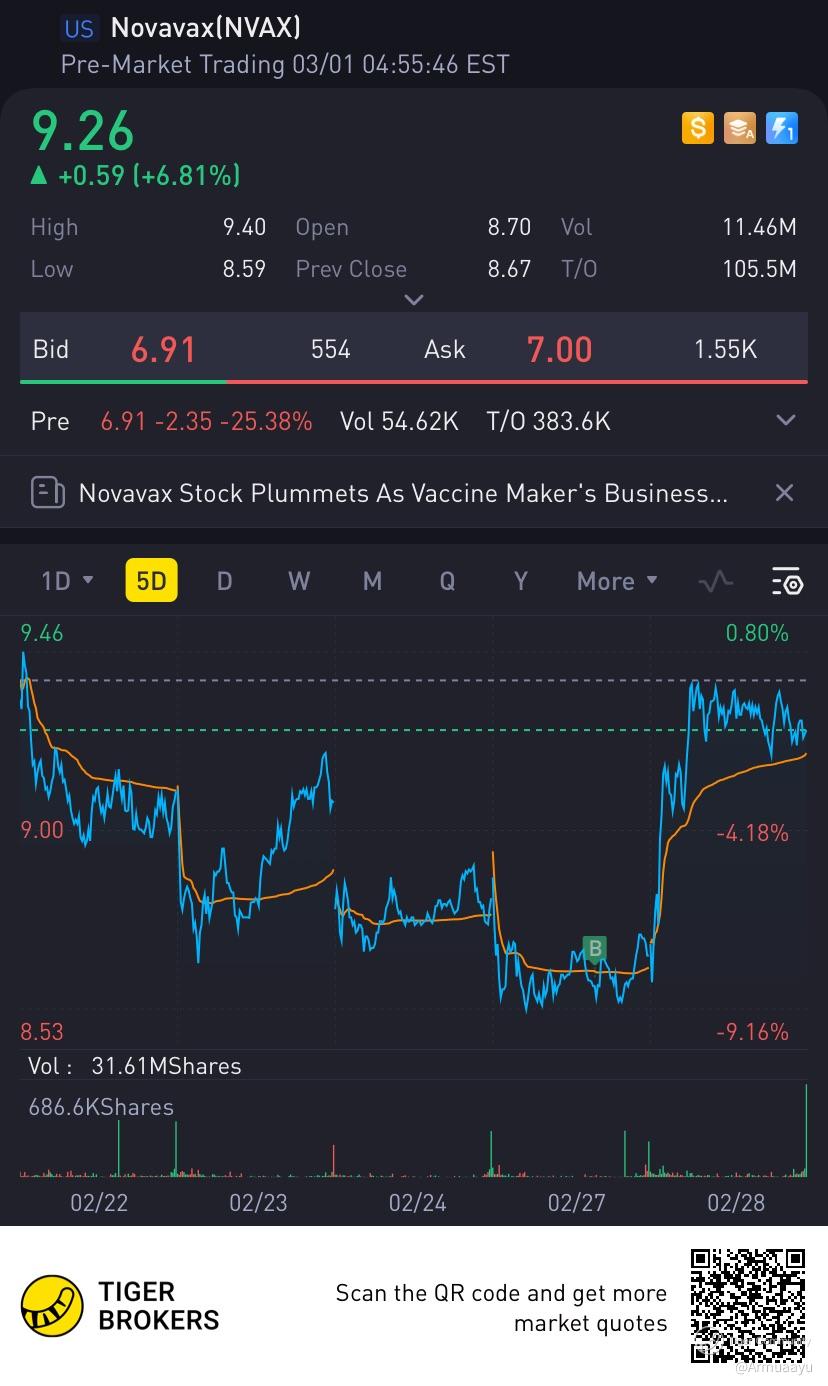The height and width of the screenshot is (1386, 828).
Task: Open the 1D timeframe dropdown
Action: (x=67, y=581)
